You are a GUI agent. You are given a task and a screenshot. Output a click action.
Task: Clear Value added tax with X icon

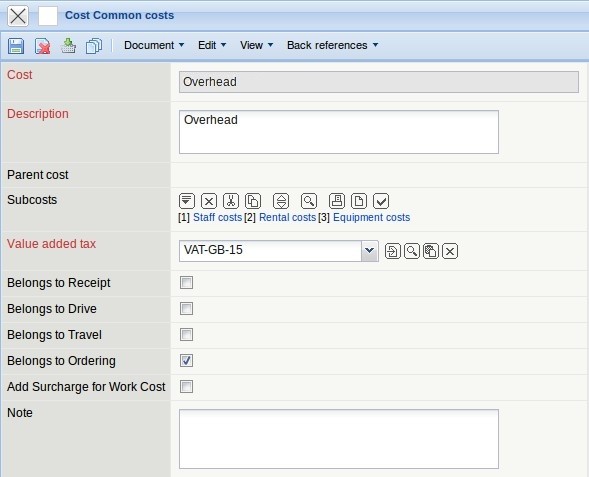450,251
